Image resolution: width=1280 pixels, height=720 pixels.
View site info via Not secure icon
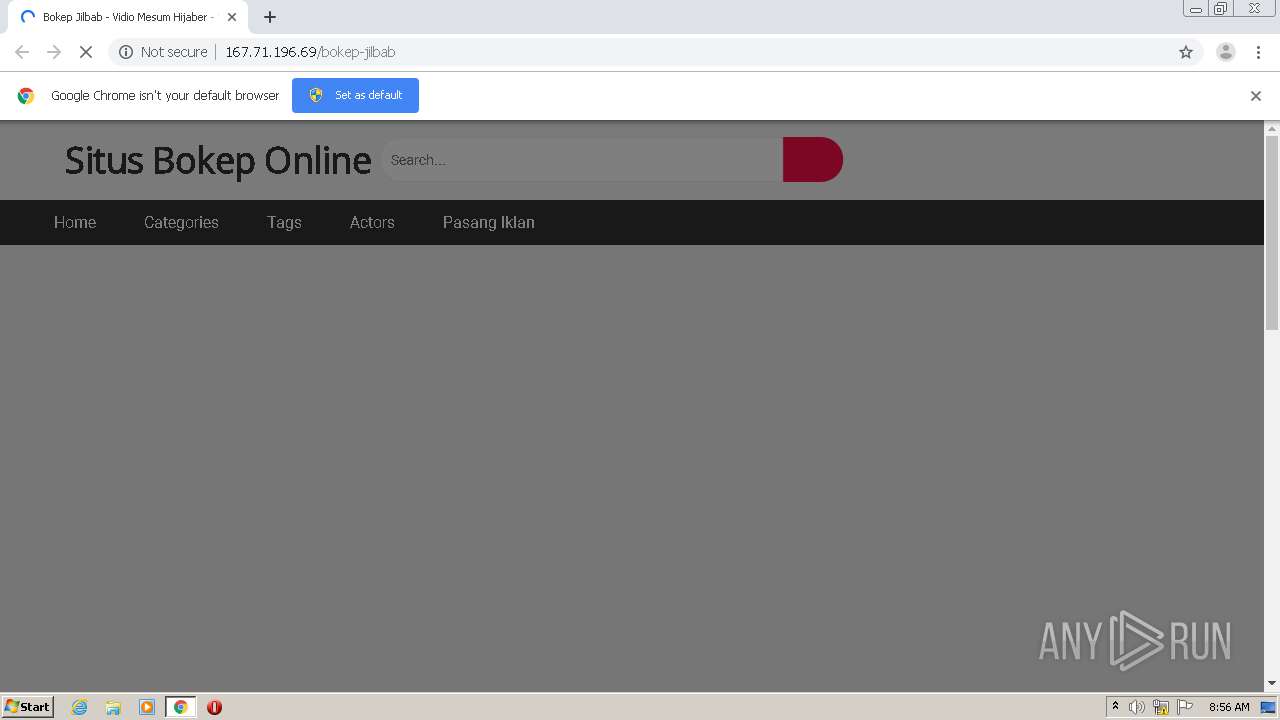pyautogui.click(x=126, y=52)
